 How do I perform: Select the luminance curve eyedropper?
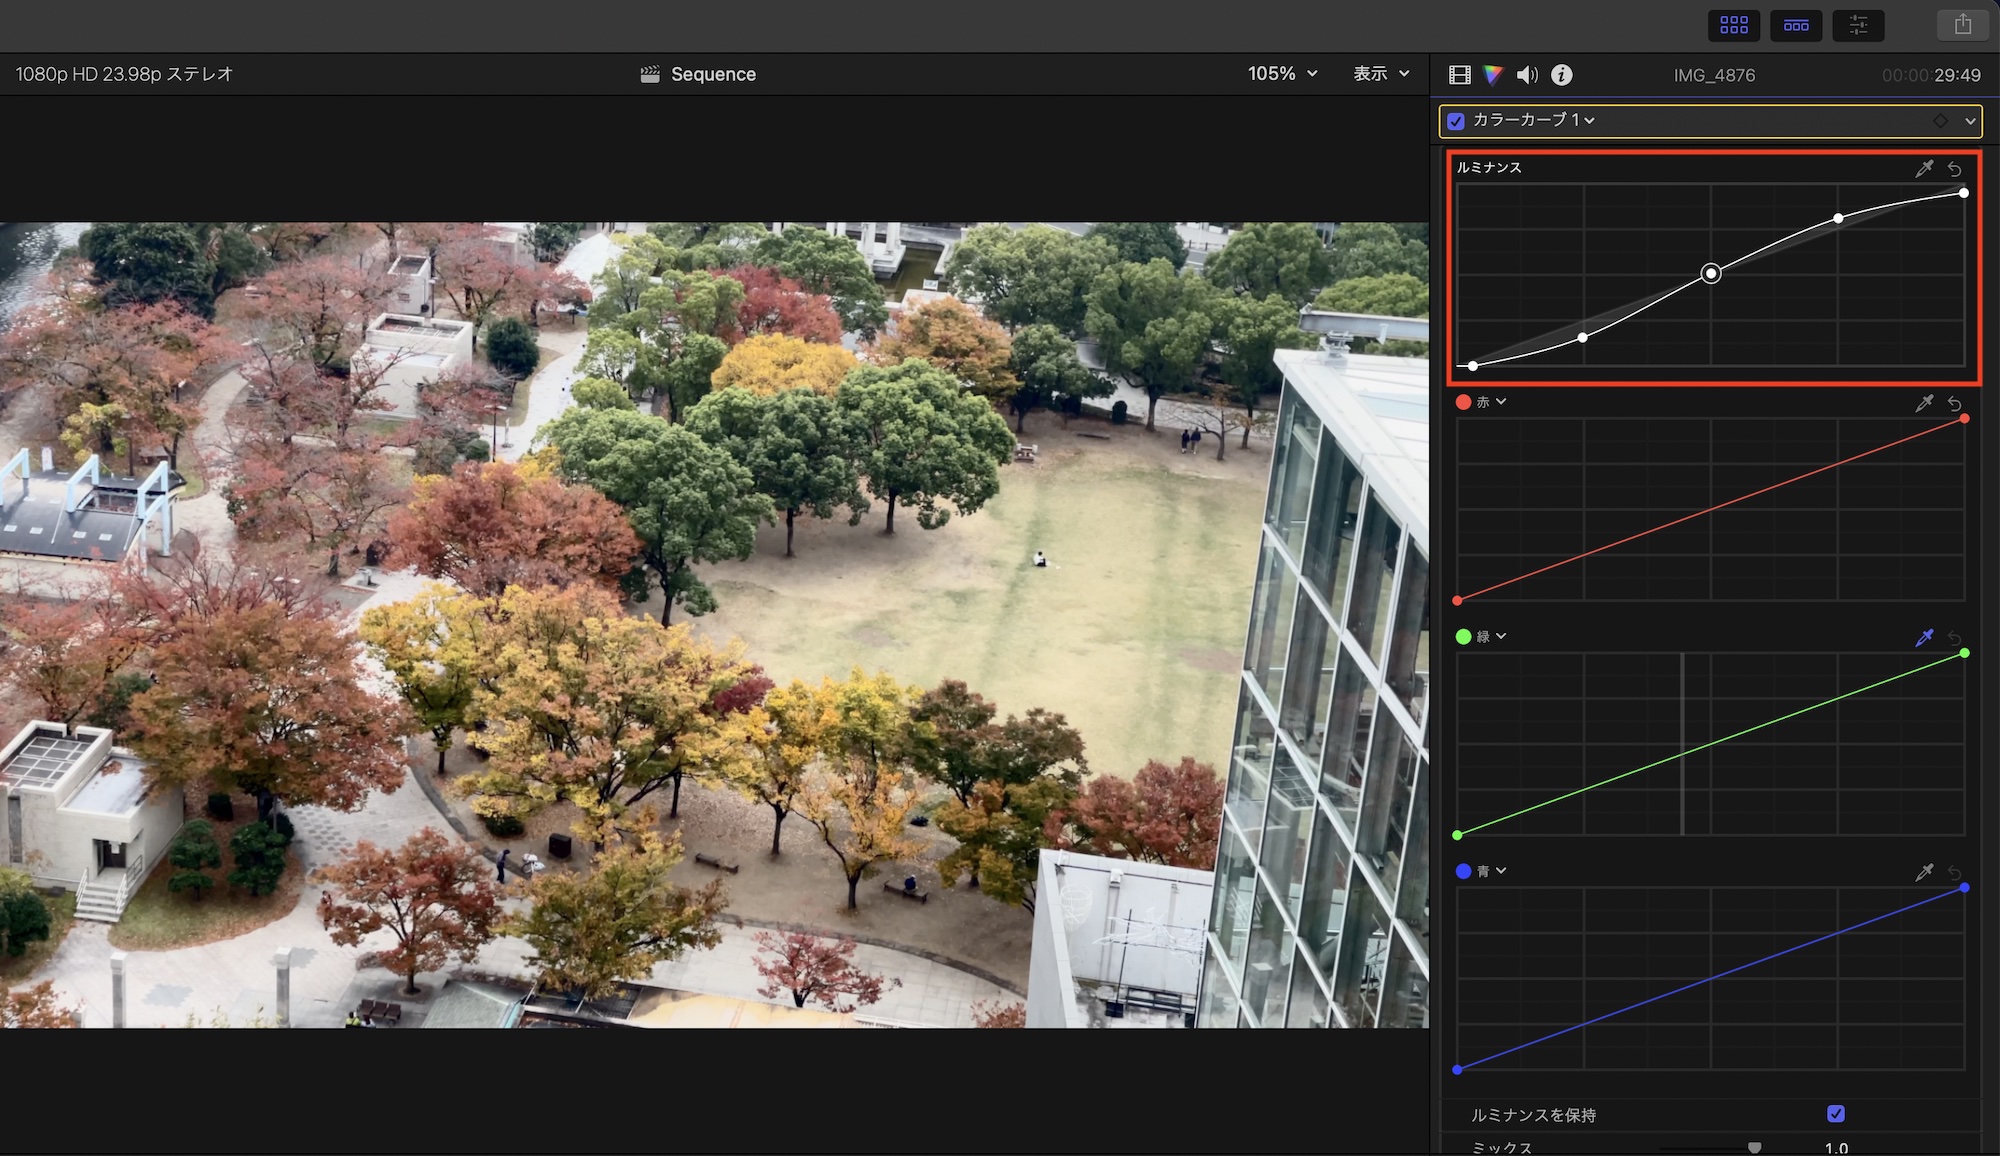1924,168
